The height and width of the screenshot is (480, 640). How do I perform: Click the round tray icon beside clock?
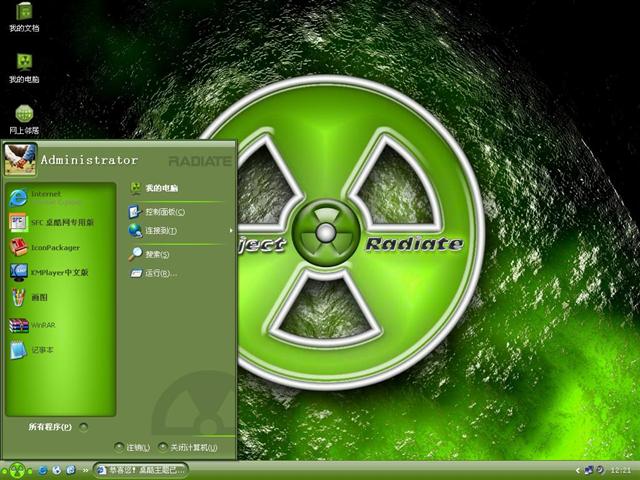600,470
